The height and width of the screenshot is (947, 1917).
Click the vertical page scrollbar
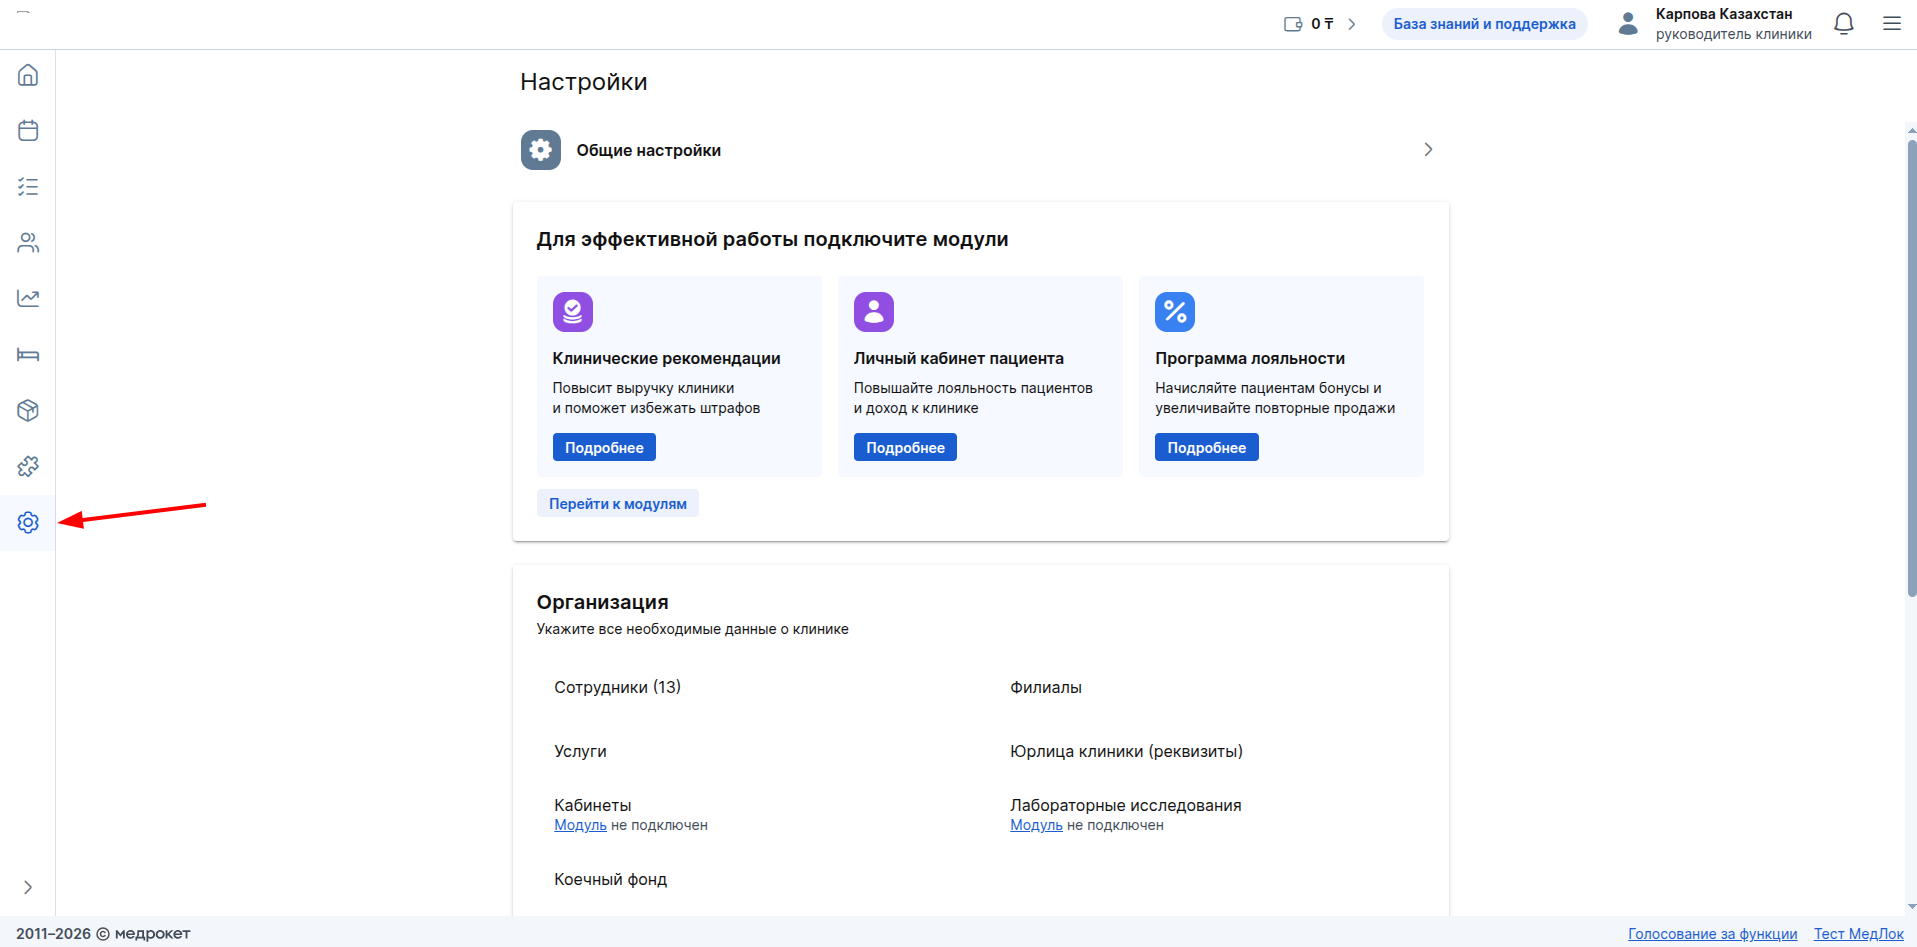click(x=1911, y=370)
